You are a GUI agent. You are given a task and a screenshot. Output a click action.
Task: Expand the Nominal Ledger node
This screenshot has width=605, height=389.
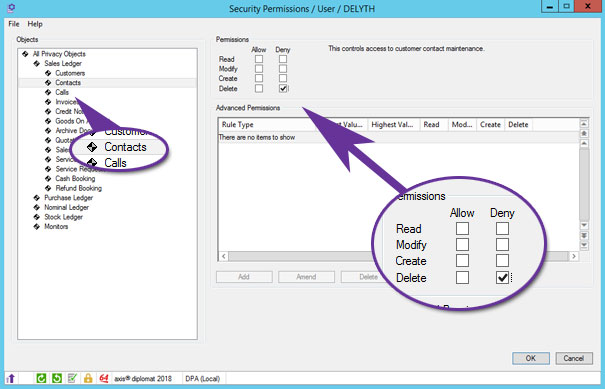point(37,207)
